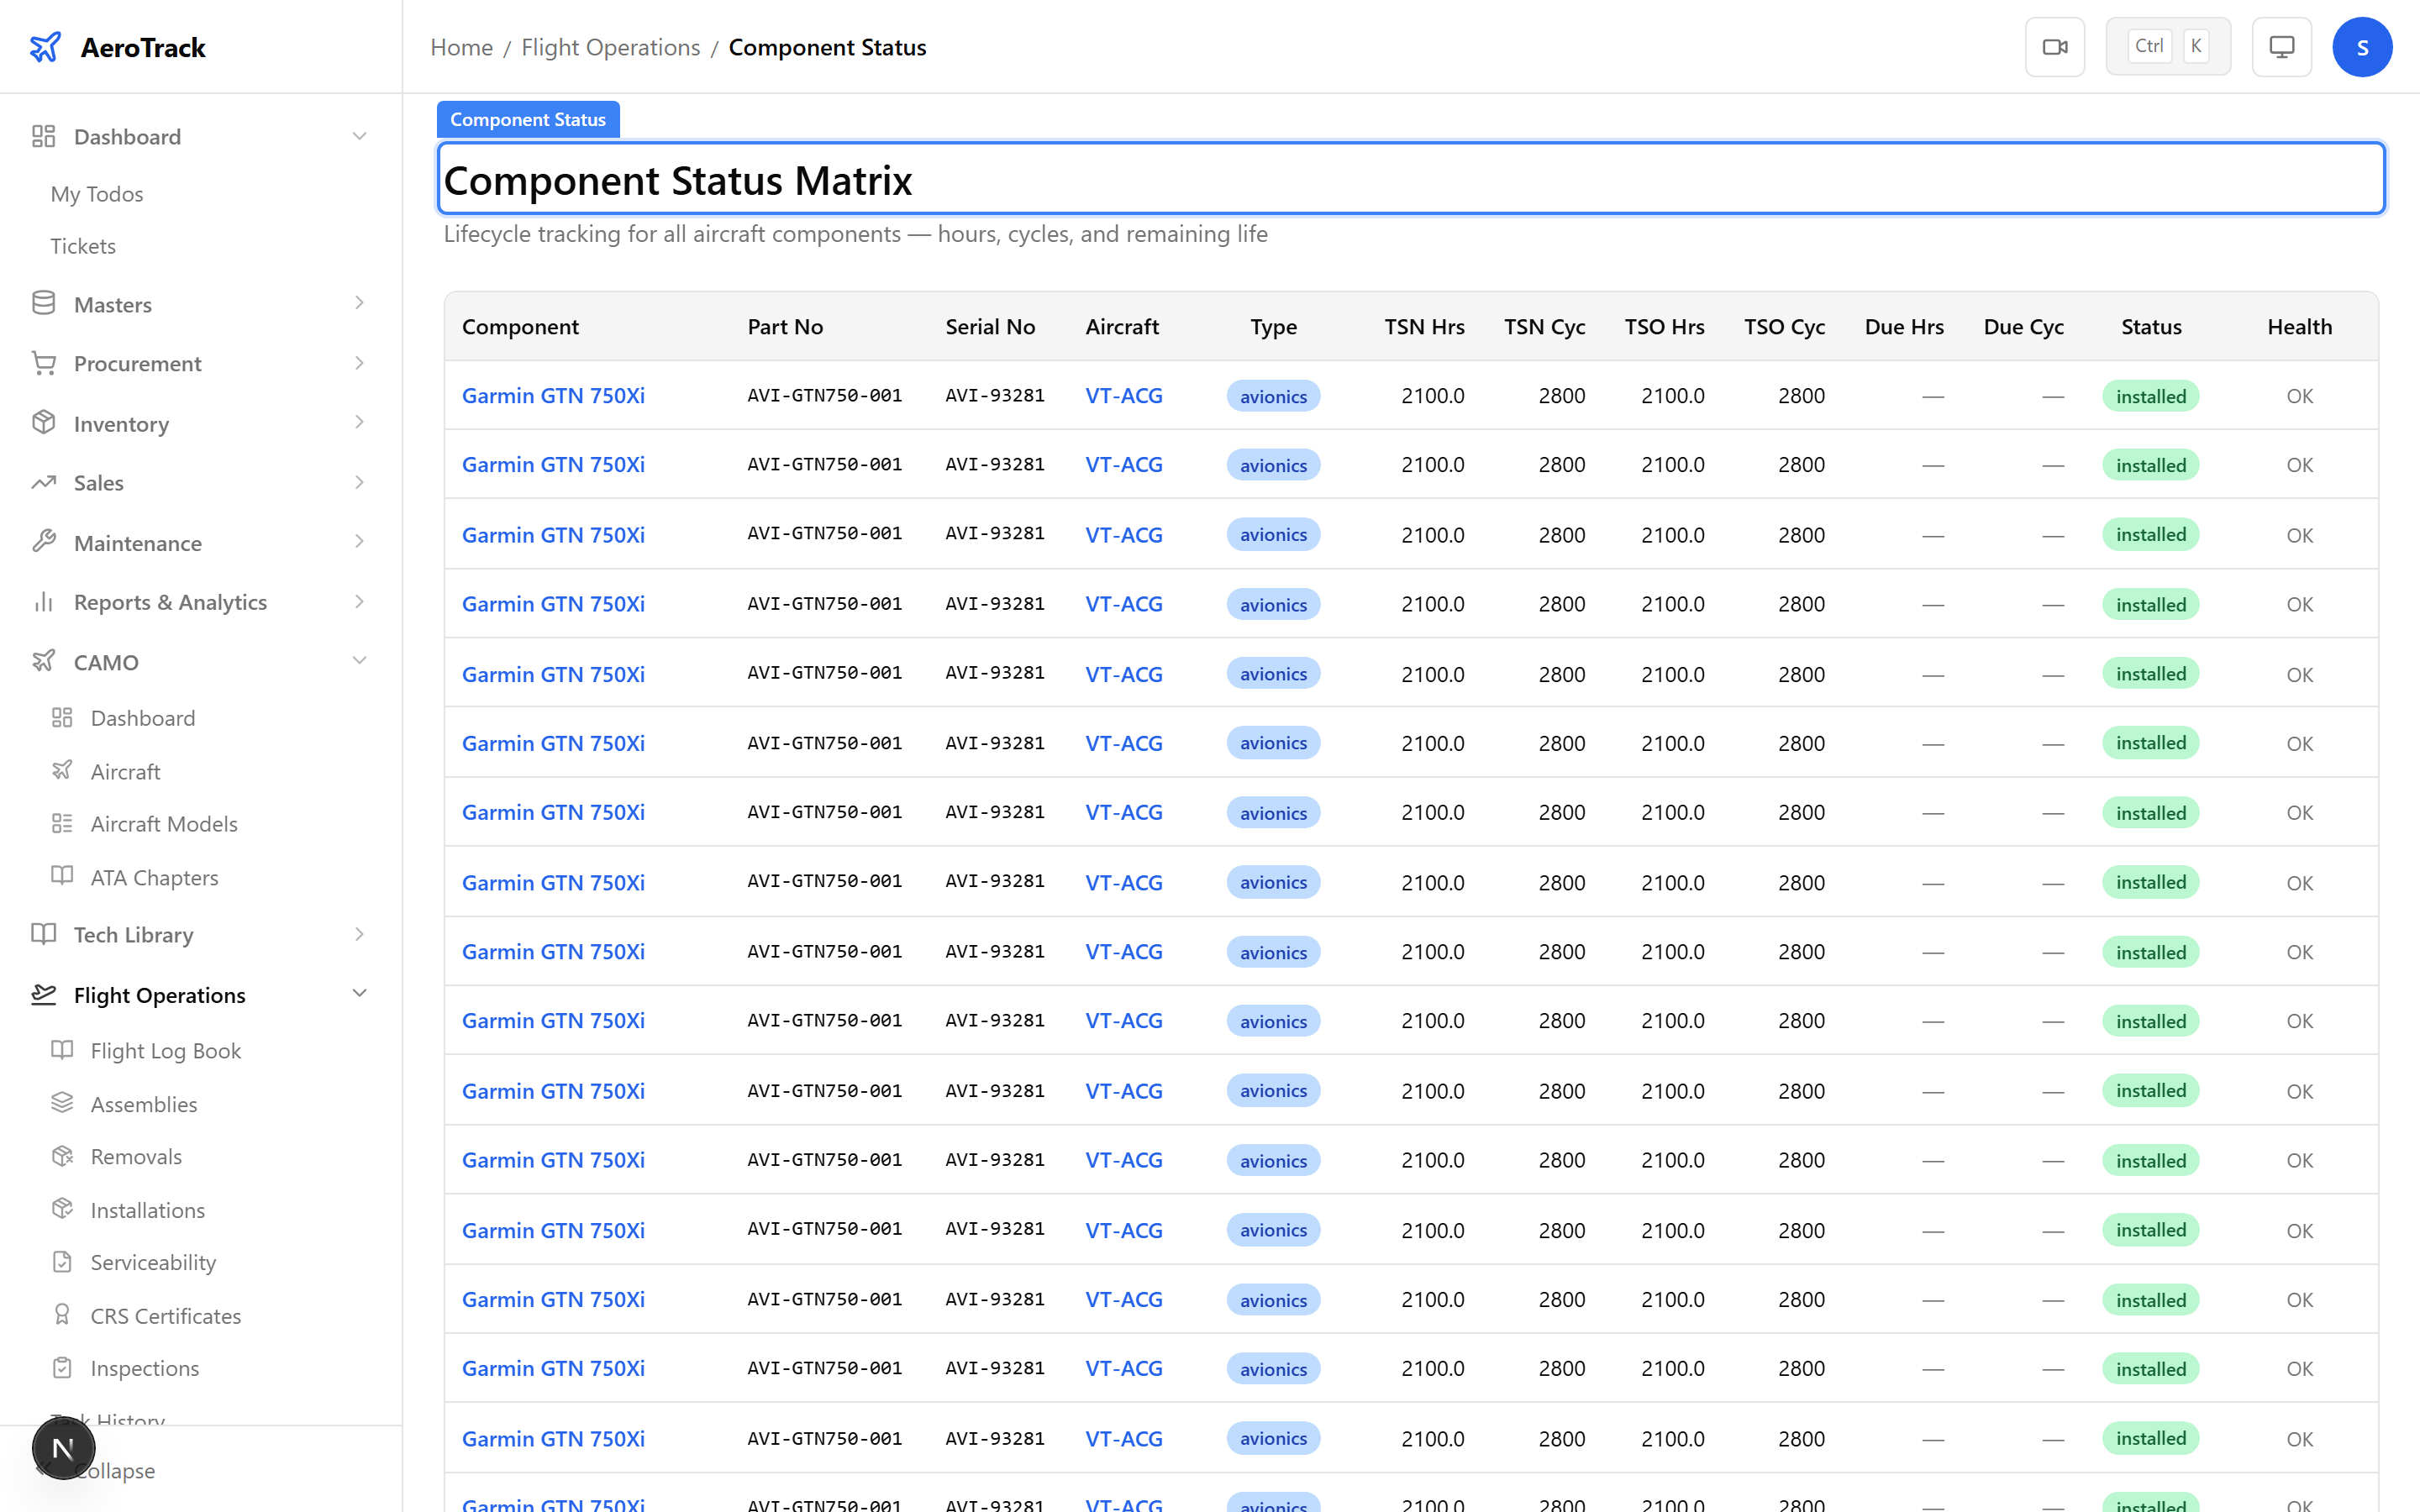Select the CAMO airplane icon

coord(43,661)
